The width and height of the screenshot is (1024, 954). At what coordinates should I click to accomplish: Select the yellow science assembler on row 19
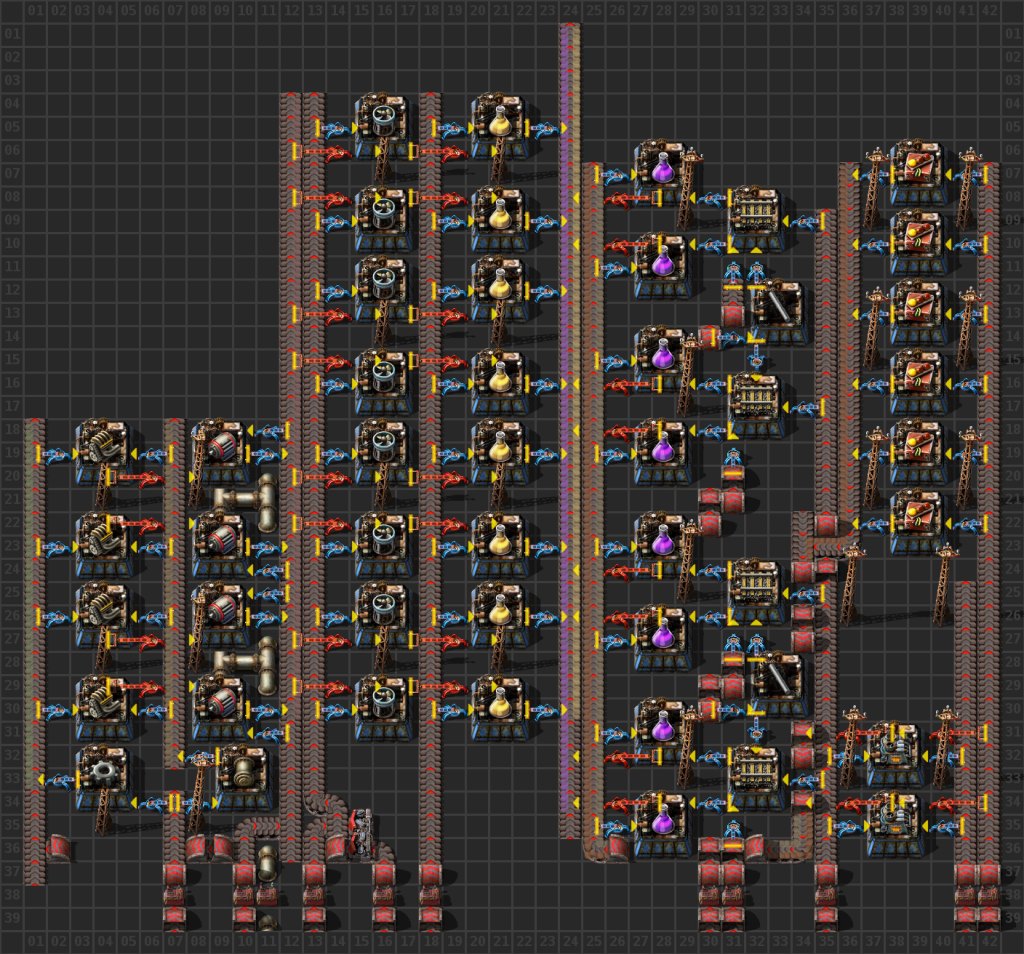pyautogui.click(x=500, y=453)
